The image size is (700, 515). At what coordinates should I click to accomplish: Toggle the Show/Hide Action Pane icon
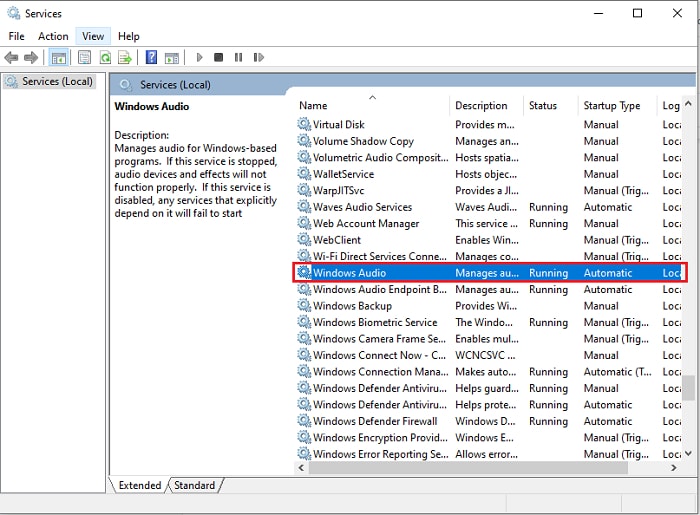(172, 58)
